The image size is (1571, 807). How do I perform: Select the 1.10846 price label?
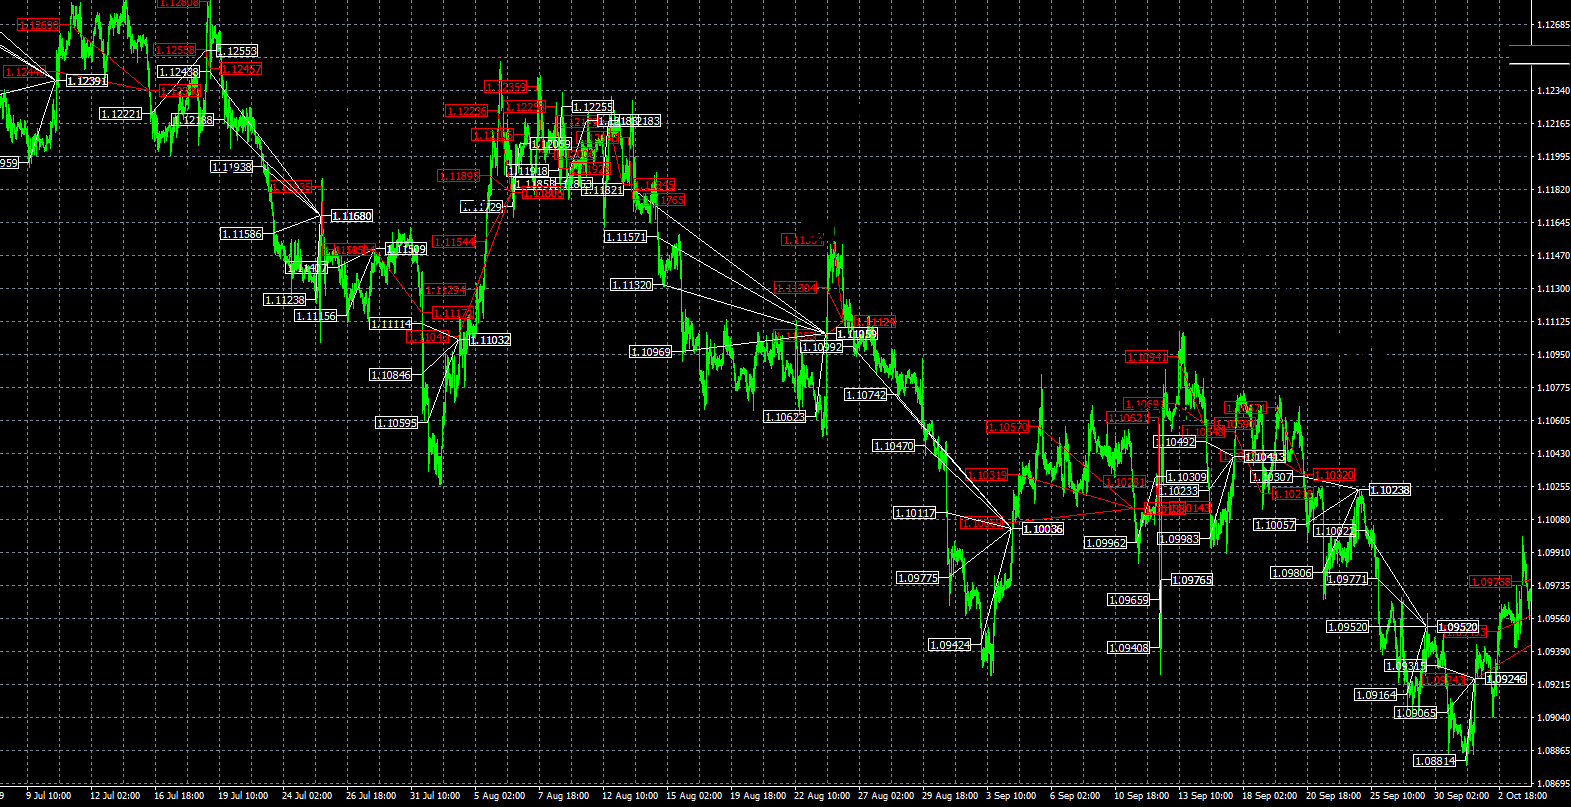(391, 375)
